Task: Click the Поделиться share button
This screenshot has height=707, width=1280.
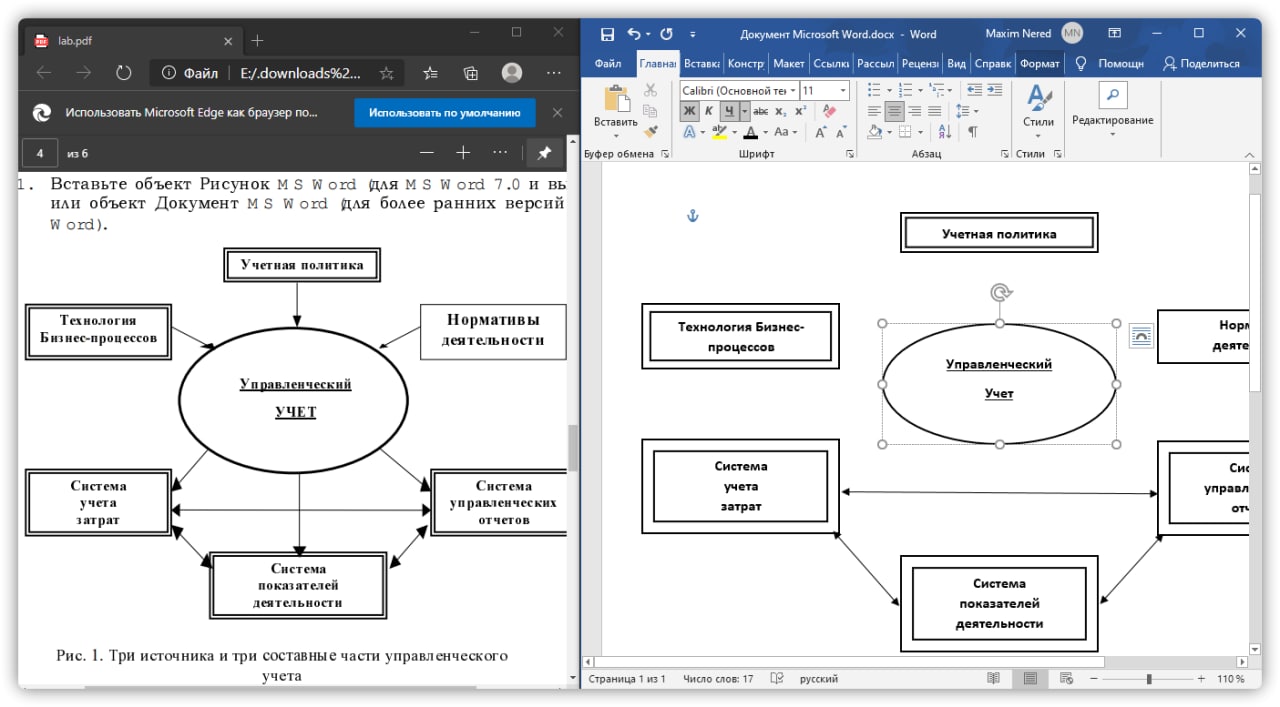Action: pyautogui.click(x=1200, y=63)
